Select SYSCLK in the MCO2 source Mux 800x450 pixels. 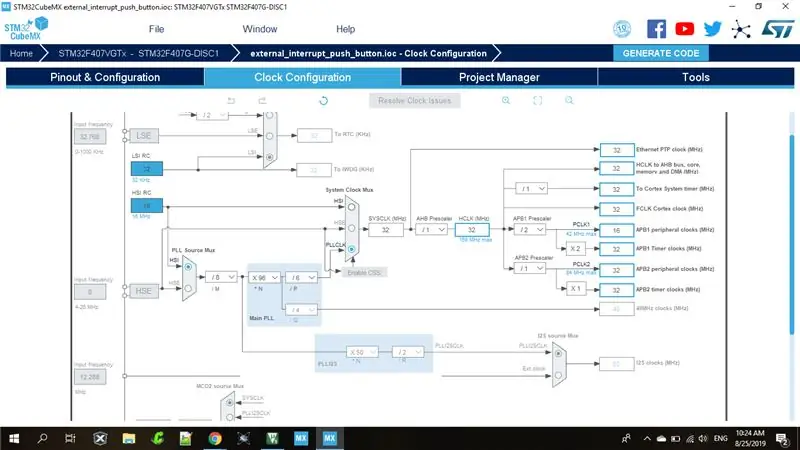click(x=230, y=403)
